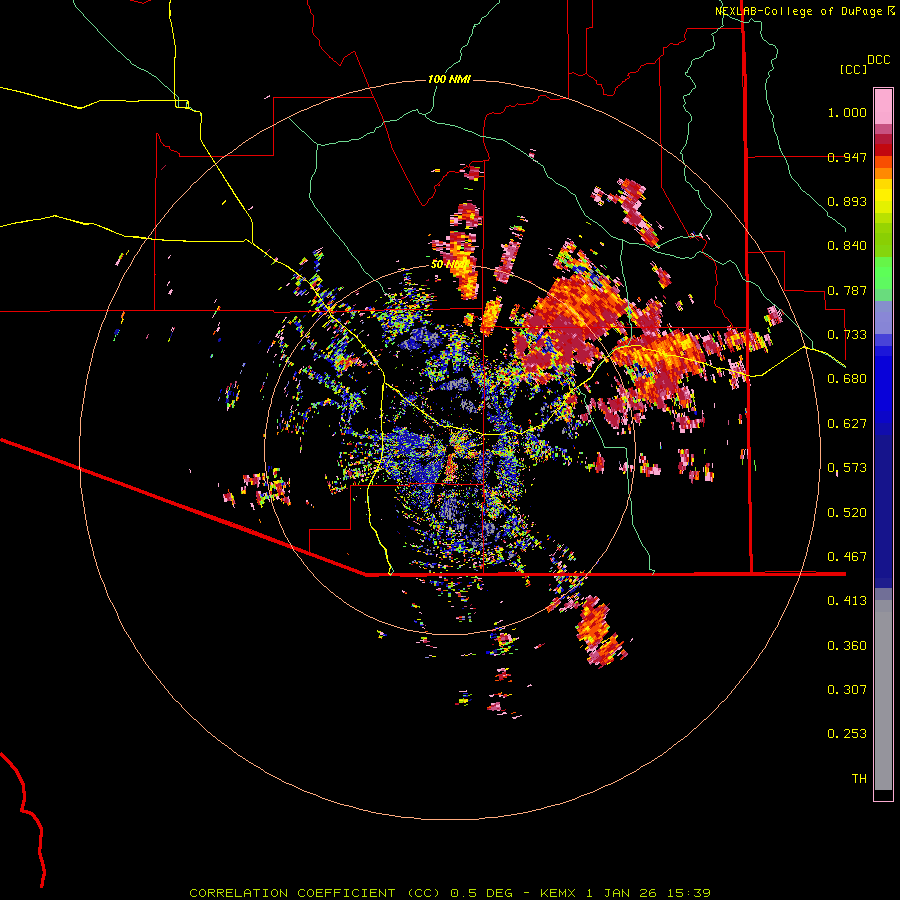The height and width of the screenshot is (900, 900).
Task: Select the 0.413 legend value
Action: pos(847,601)
